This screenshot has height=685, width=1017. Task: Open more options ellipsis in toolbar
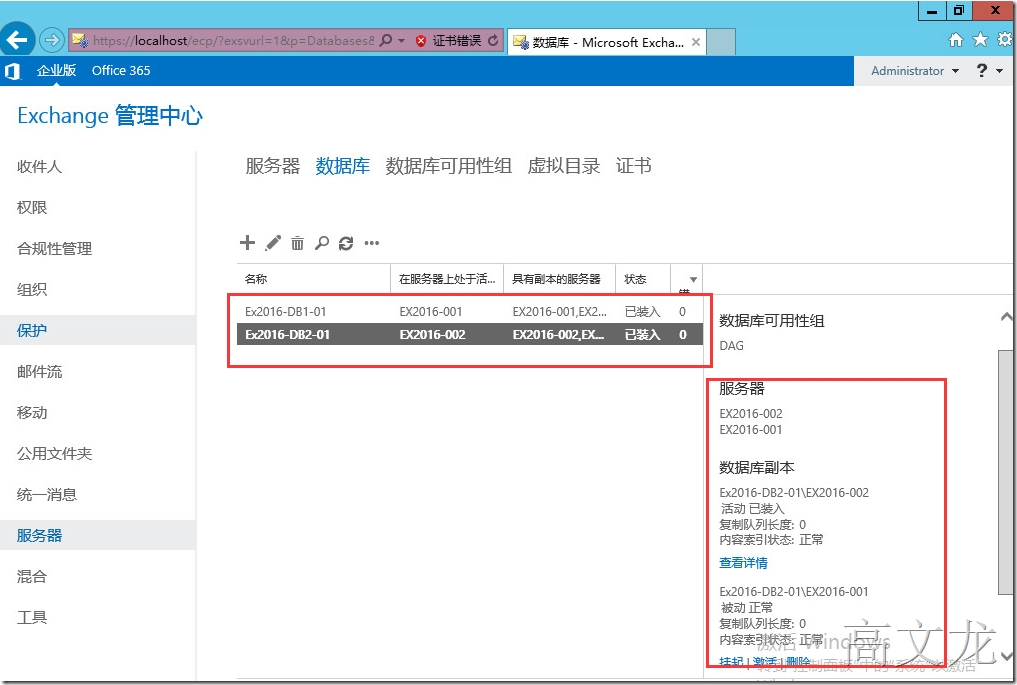coord(372,243)
